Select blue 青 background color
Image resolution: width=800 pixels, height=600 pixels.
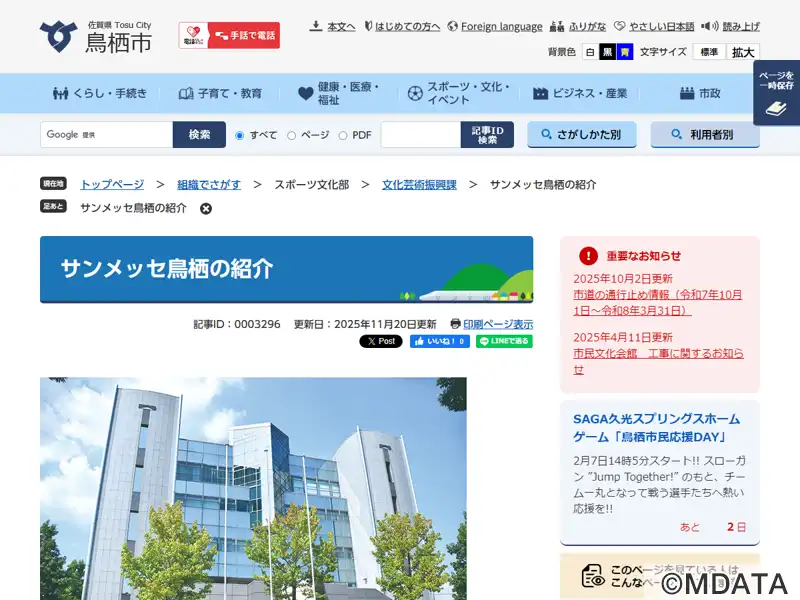point(624,52)
